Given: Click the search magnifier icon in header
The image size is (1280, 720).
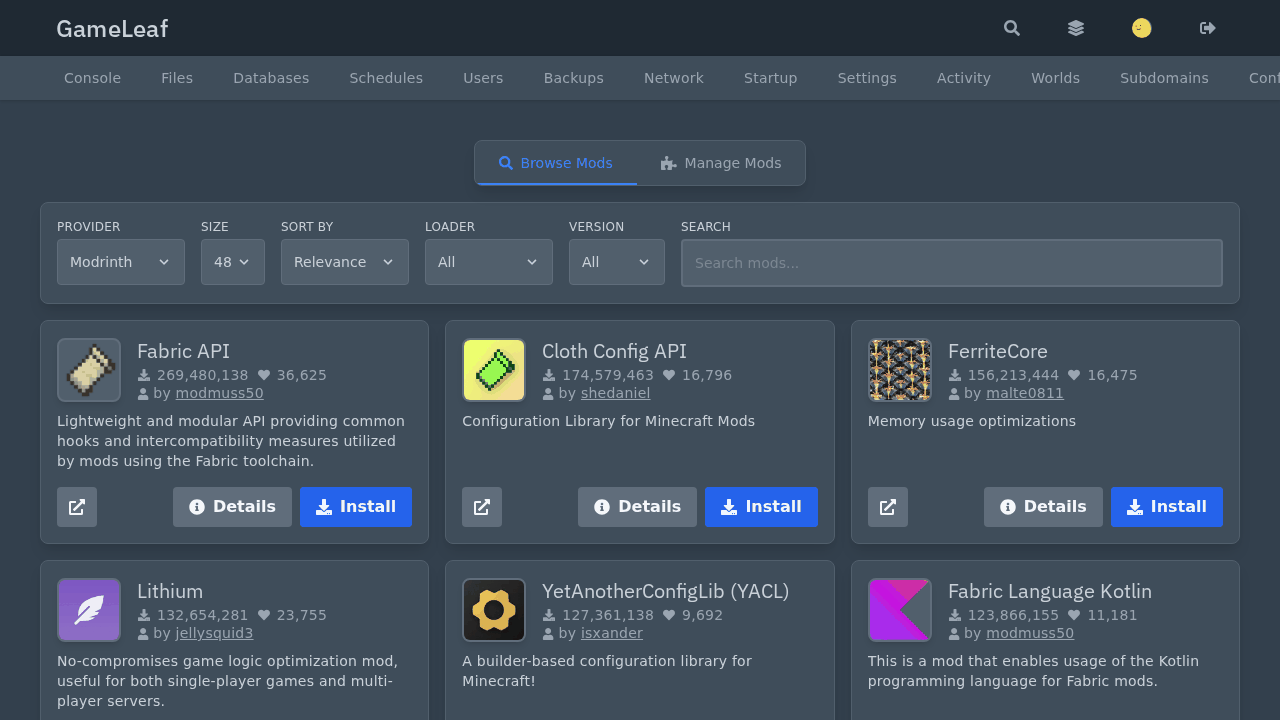Looking at the screenshot, I should coord(1012,28).
